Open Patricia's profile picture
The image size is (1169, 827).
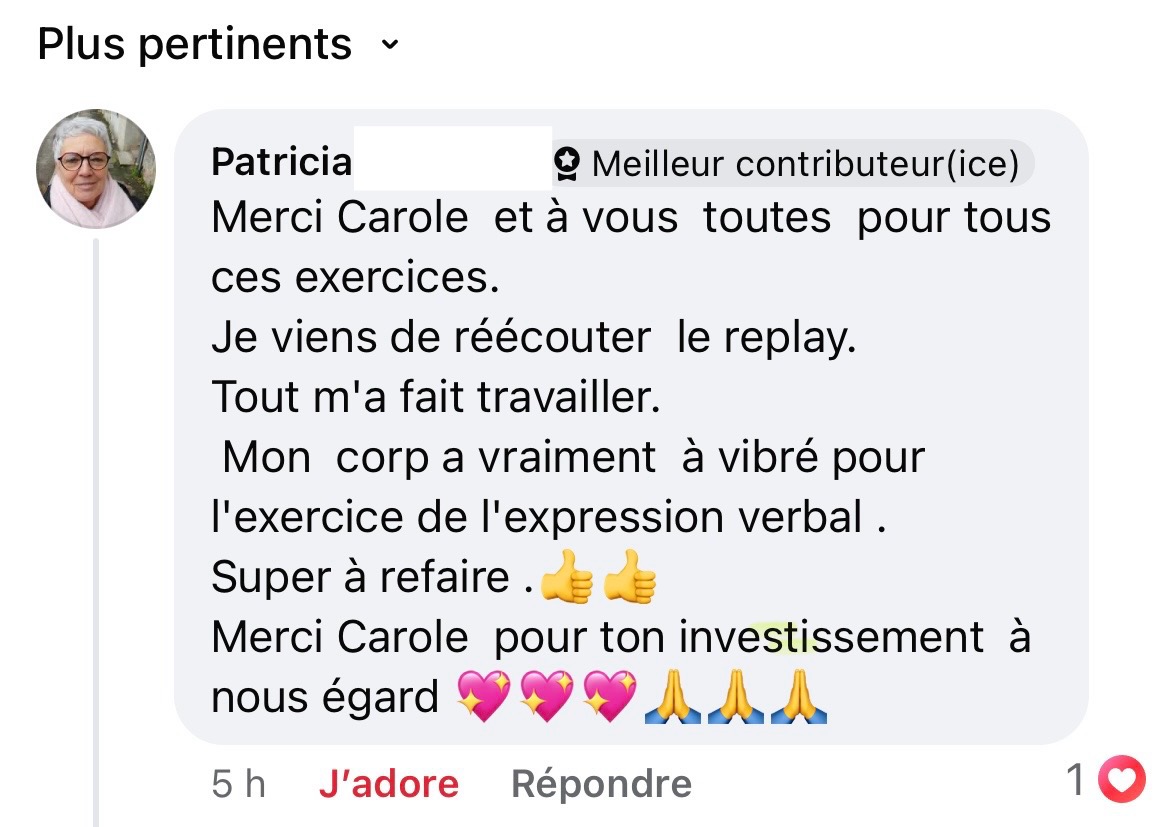point(96,169)
